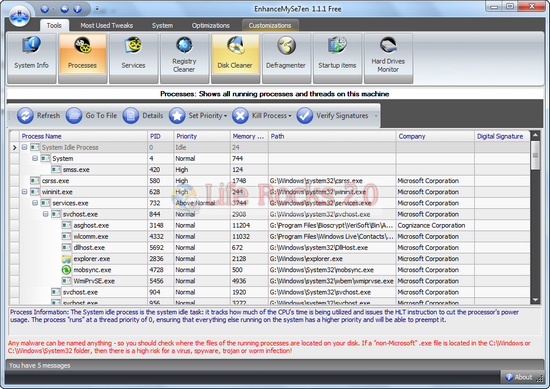Click the mobsync.exe green sync icon
This screenshot has height=389, width=550.
[x=66, y=270]
